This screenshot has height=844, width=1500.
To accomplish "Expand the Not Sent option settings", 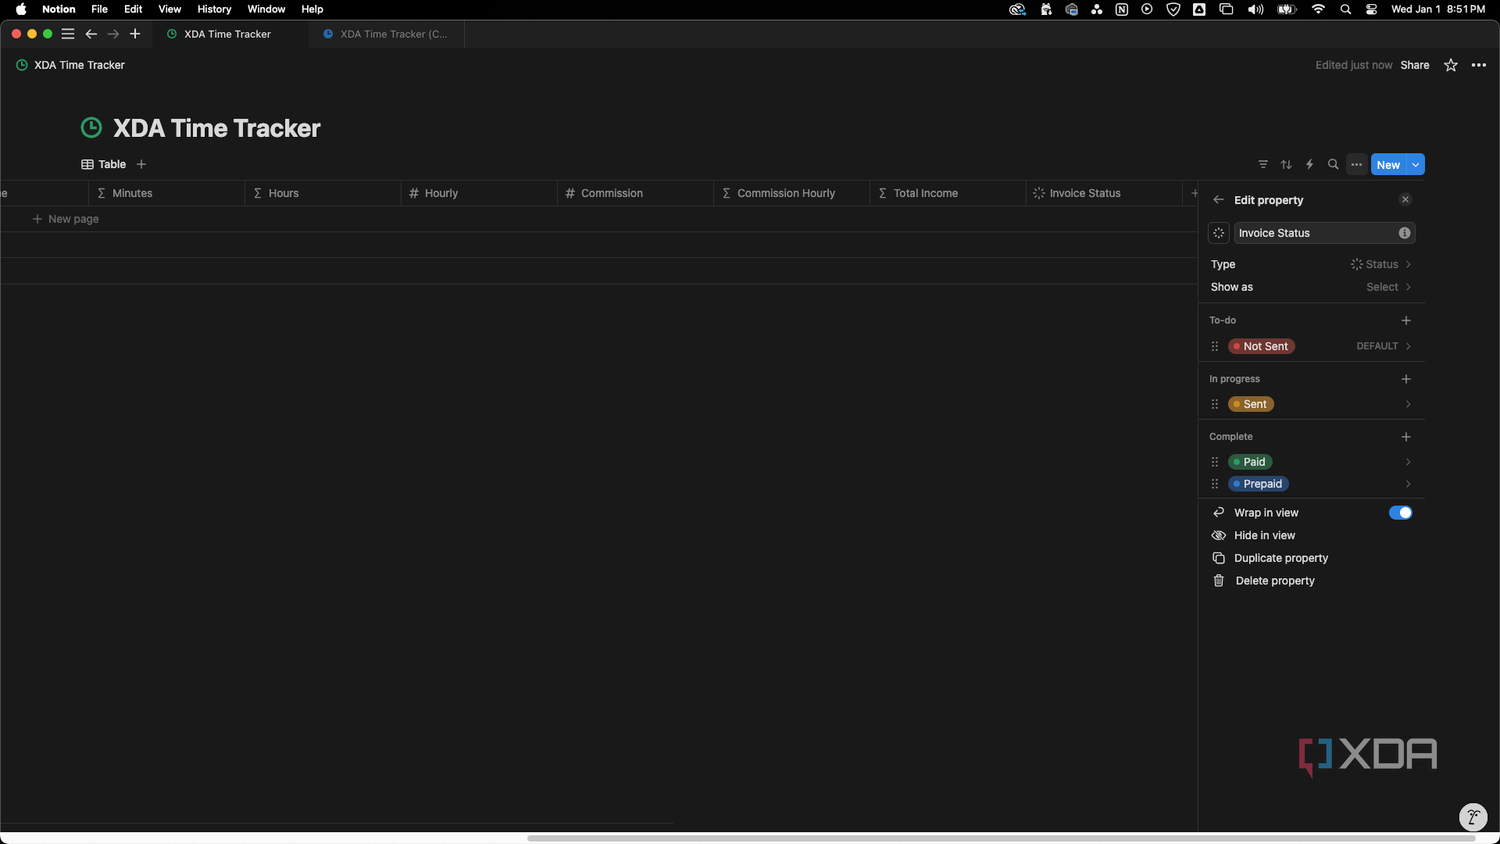I will click(1408, 346).
